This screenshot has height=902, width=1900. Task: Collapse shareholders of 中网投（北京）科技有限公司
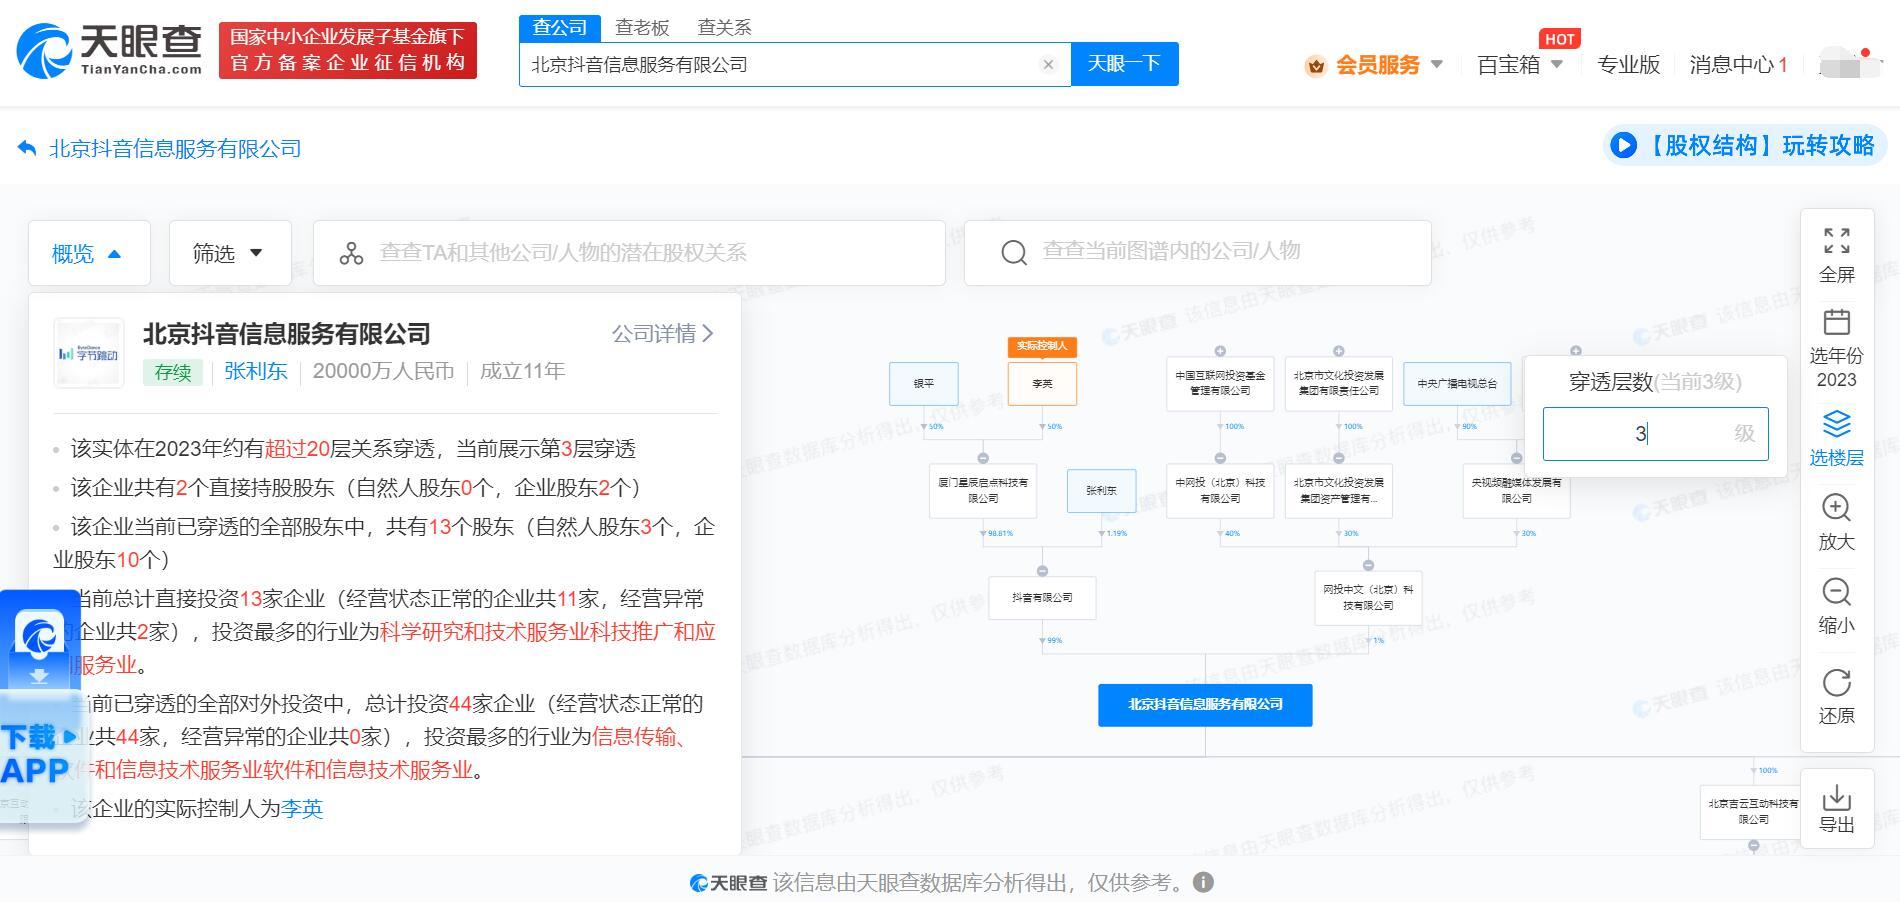1220,458
